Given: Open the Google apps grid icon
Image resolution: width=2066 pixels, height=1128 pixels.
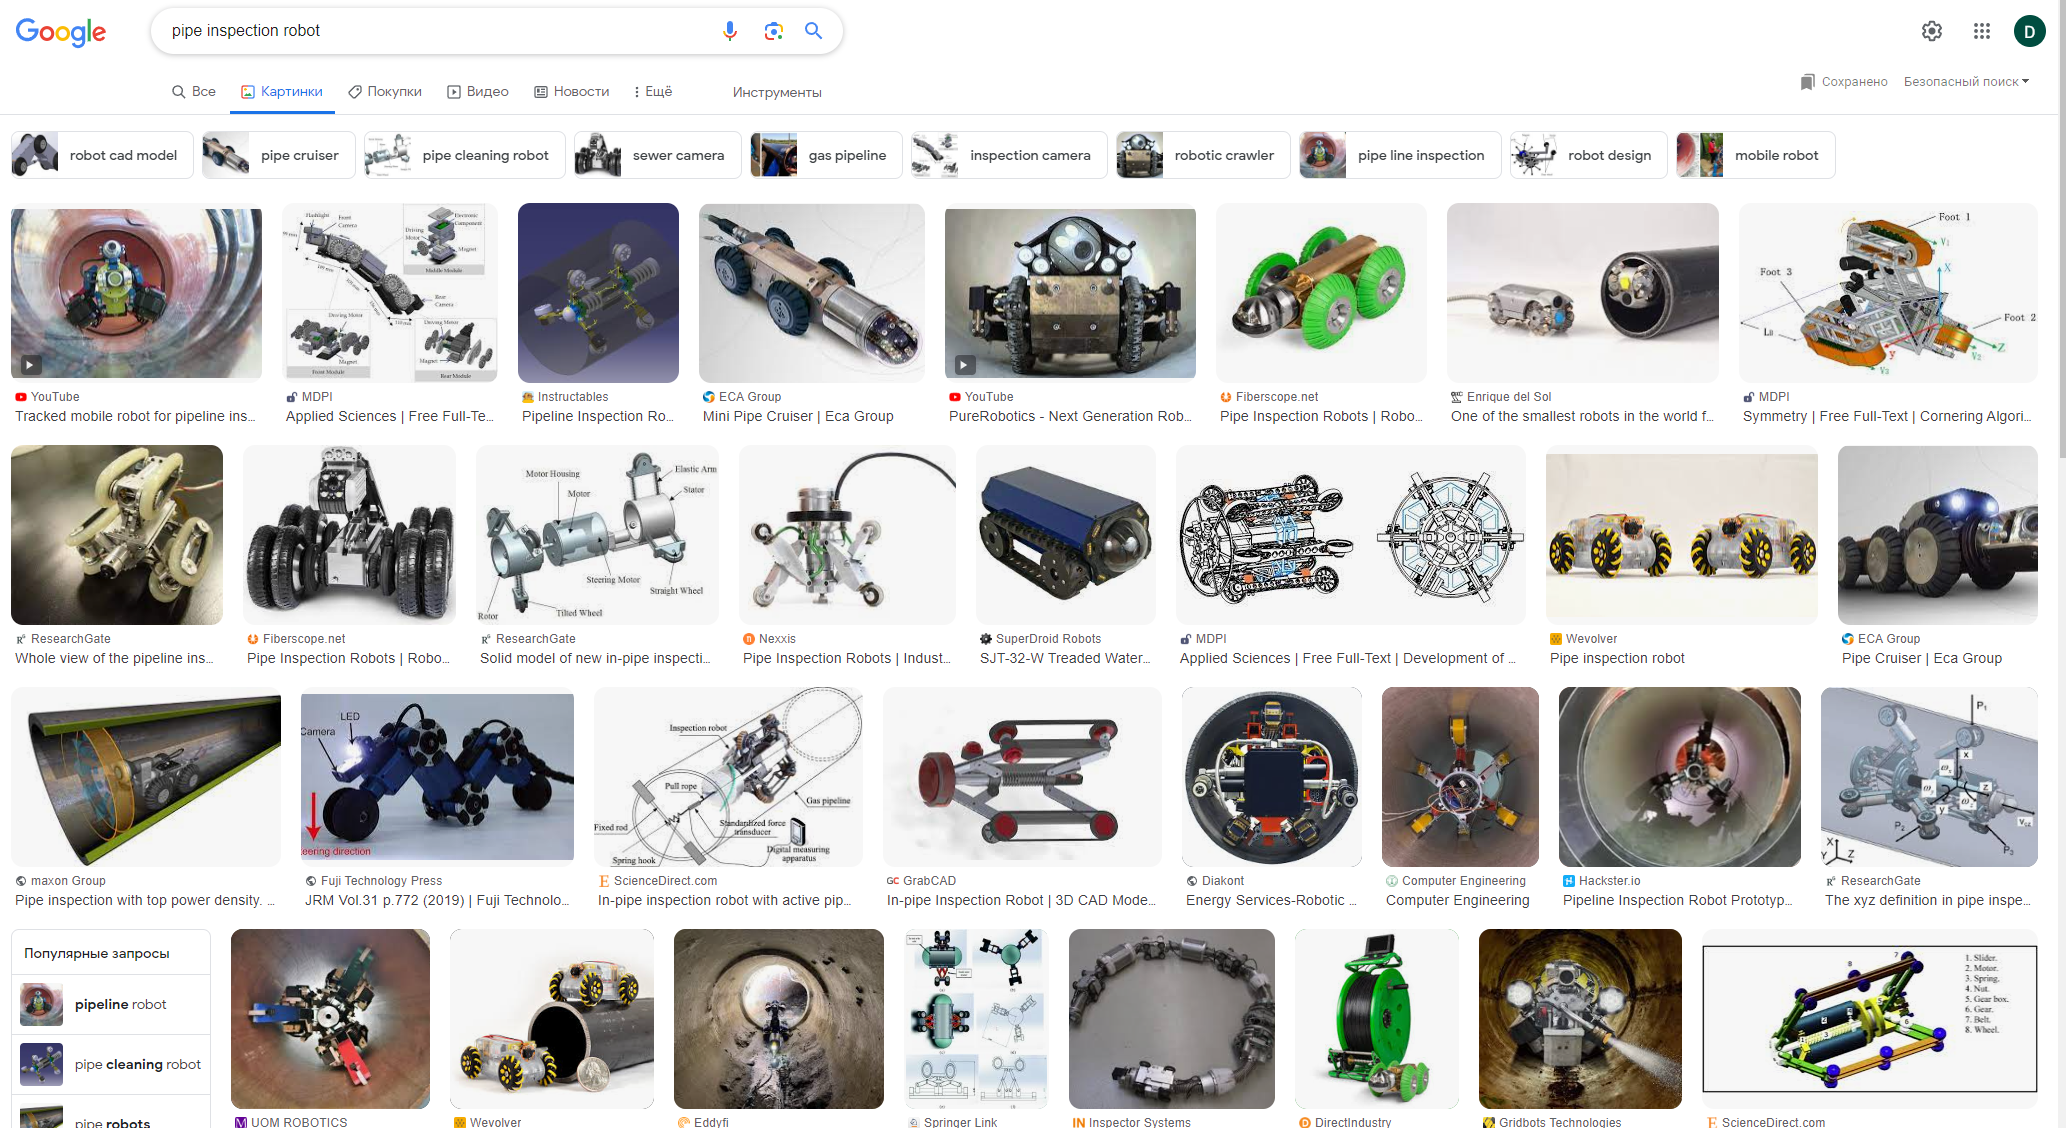Looking at the screenshot, I should click(x=1982, y=31).
